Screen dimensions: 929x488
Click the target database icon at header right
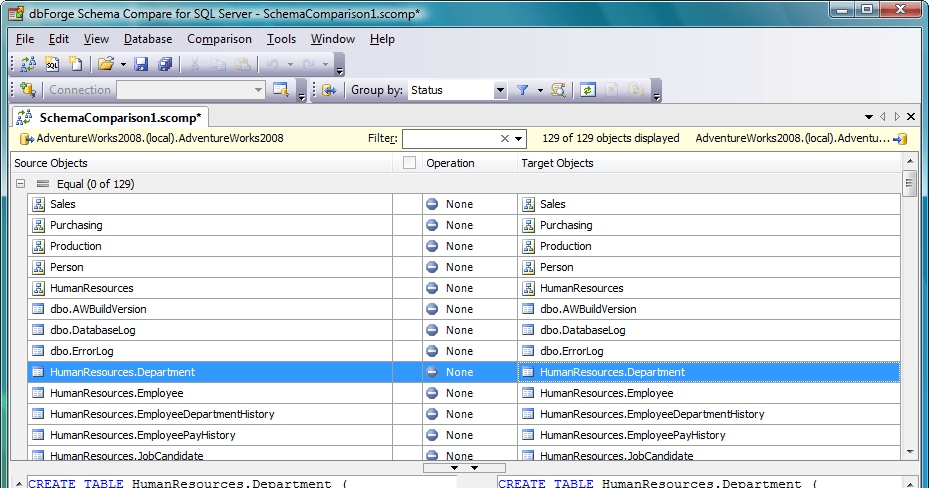(x=900, y=139)
